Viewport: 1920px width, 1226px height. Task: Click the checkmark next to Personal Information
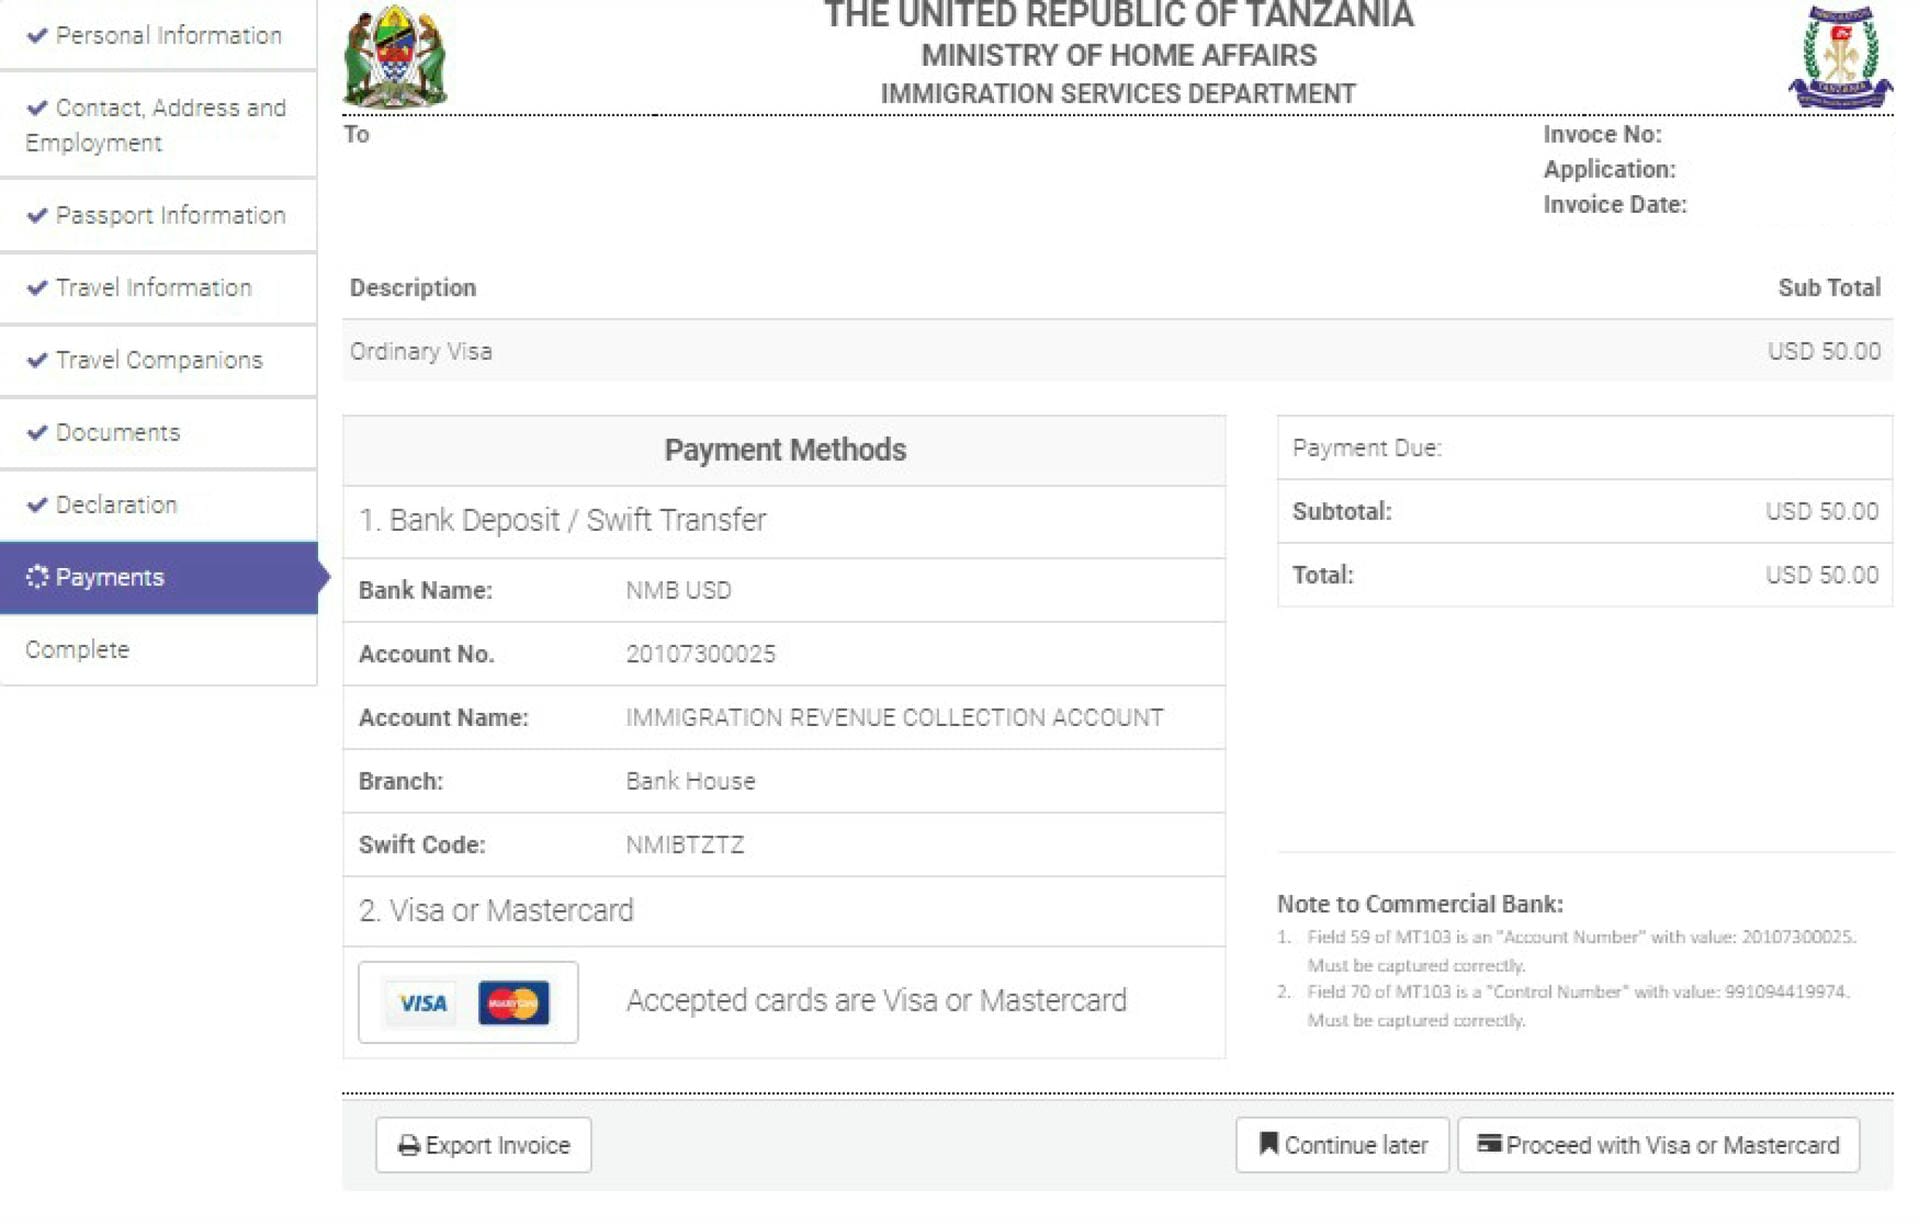(38, 36)
